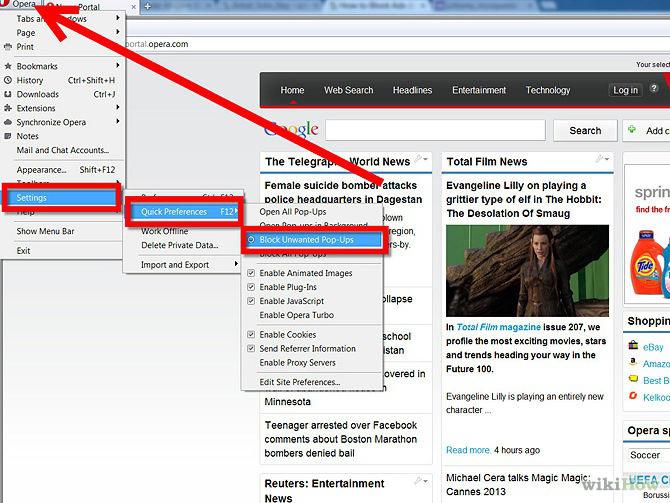Screen dimensions: 670x503
Task: Open Total Film News widget settings wrench
Action: click(602, 159)
